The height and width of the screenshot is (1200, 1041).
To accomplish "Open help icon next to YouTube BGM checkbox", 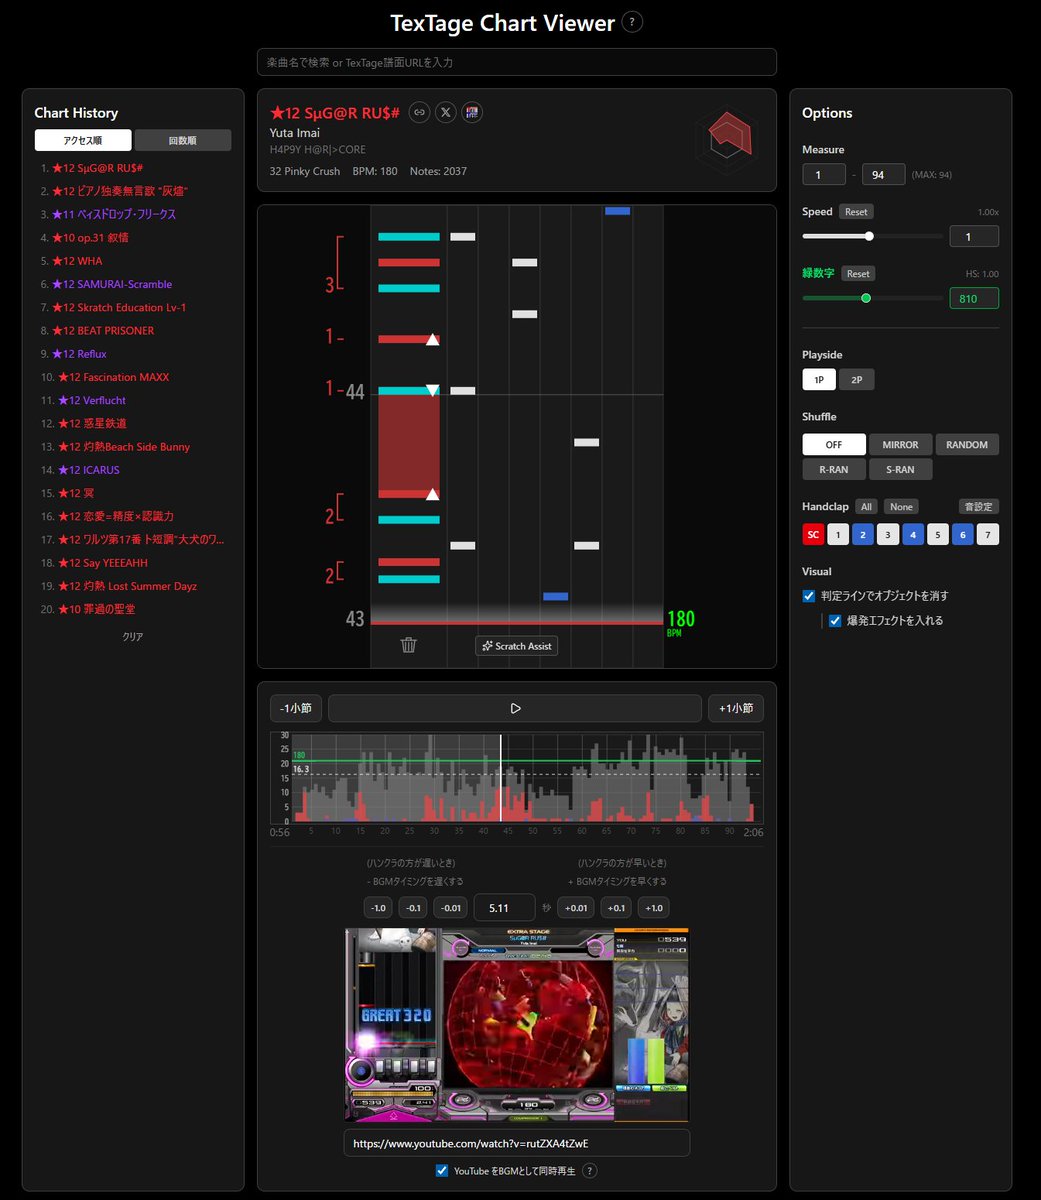I will coord(590,1171).
